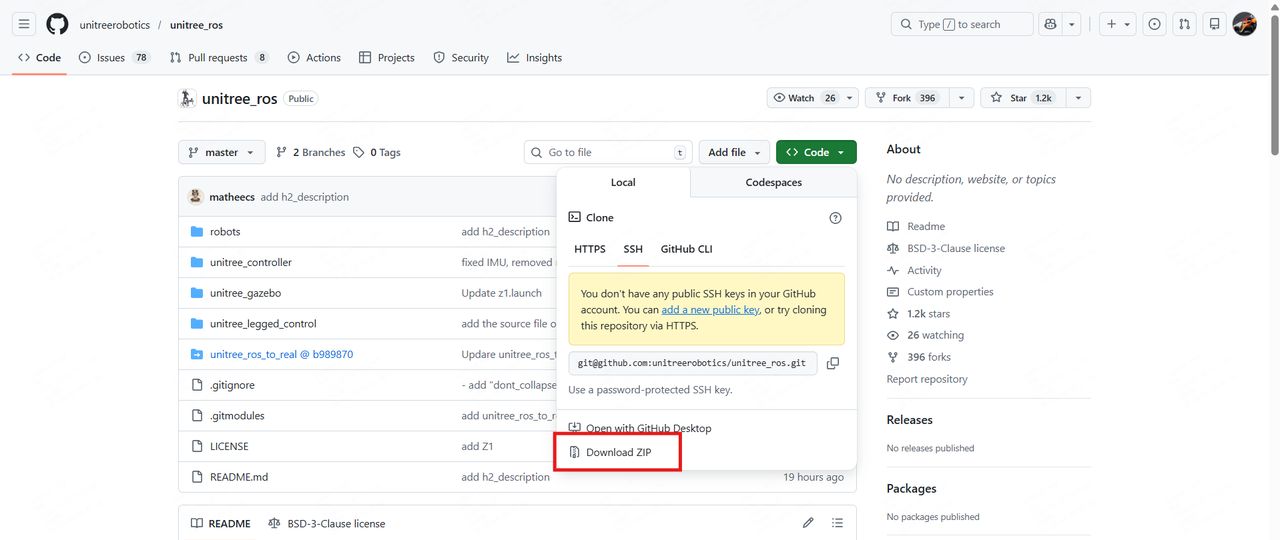This screenshot has width=1280, height=540.
Task: Open the Projects tab
Action: pos(386,58)
